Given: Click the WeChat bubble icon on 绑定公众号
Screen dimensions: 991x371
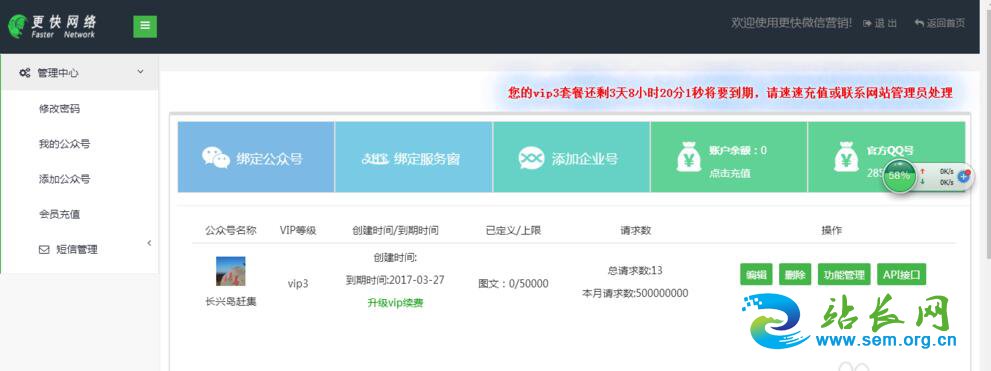Looking at the screenshot, I should (216, 157).
